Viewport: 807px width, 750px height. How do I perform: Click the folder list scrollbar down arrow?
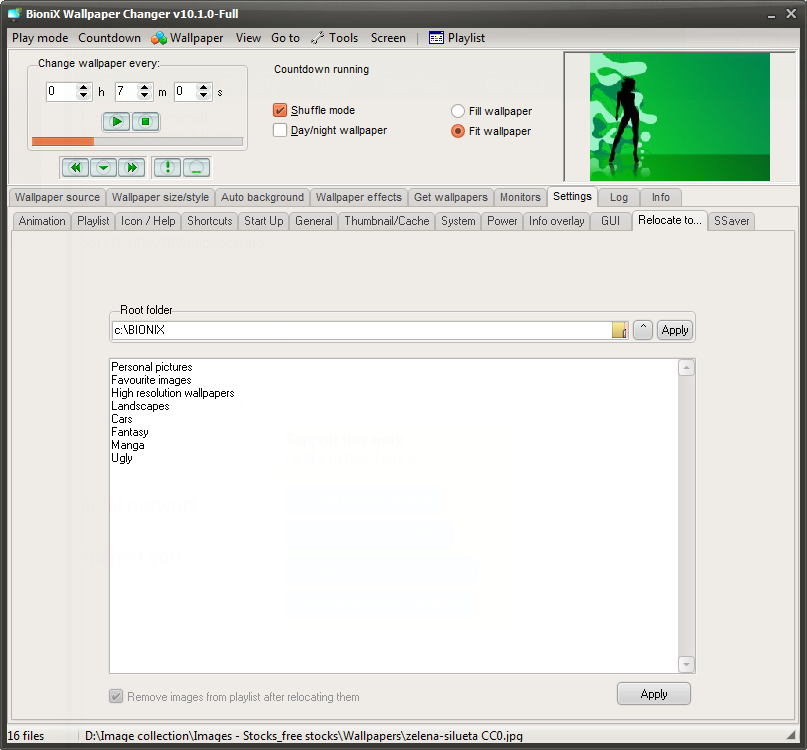686,664
